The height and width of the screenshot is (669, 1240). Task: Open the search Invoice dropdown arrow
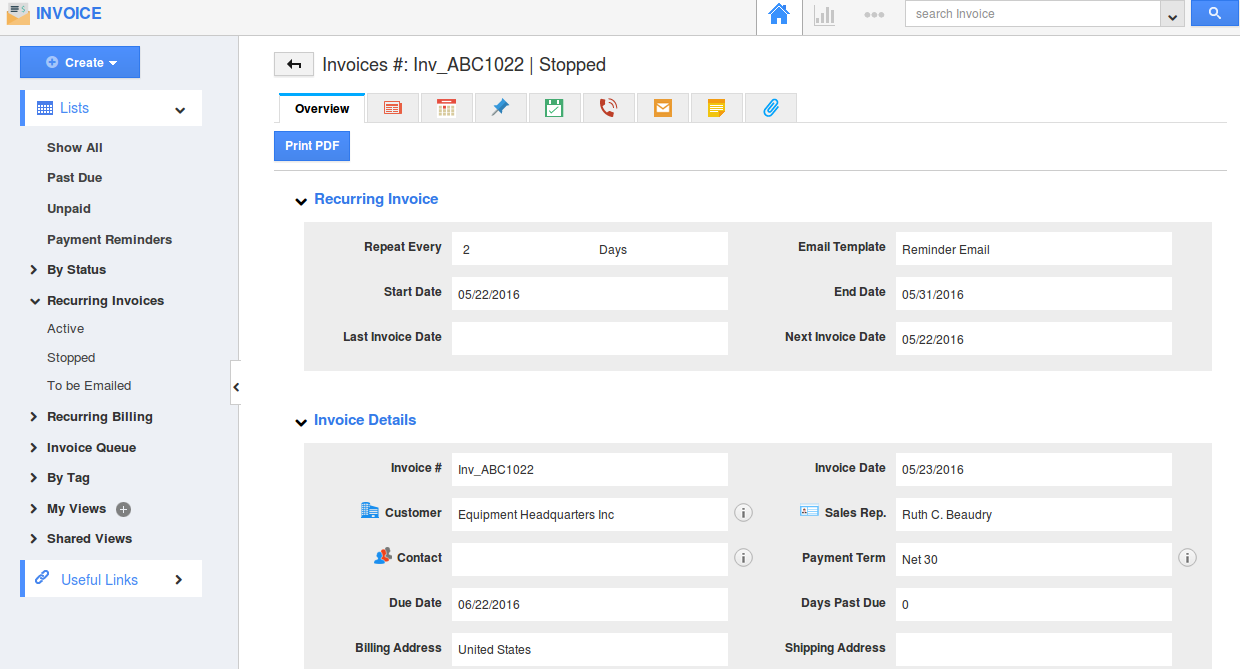pyautogui.click(x=1172, y=15)
